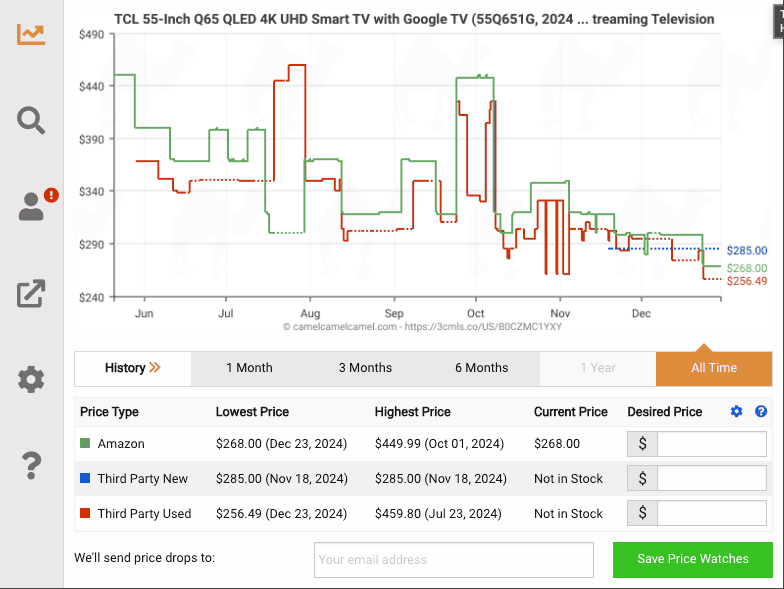The width and height of the screenshot is (784, 589).
Task: Click the blue gear next to Desired Price
Action: 737,412
